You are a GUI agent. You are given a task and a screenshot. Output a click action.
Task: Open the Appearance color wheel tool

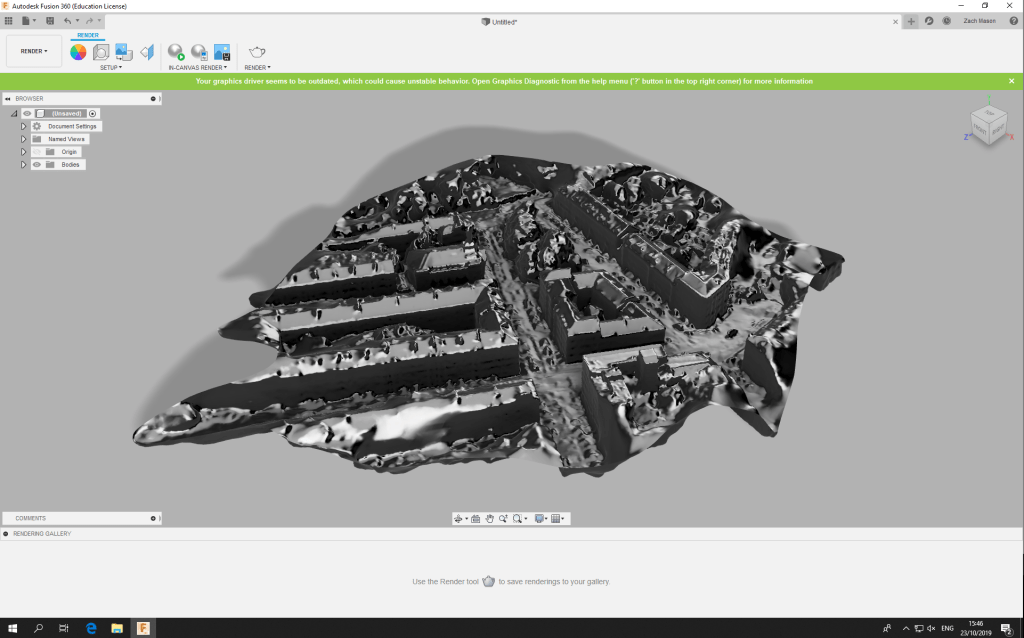78,52
